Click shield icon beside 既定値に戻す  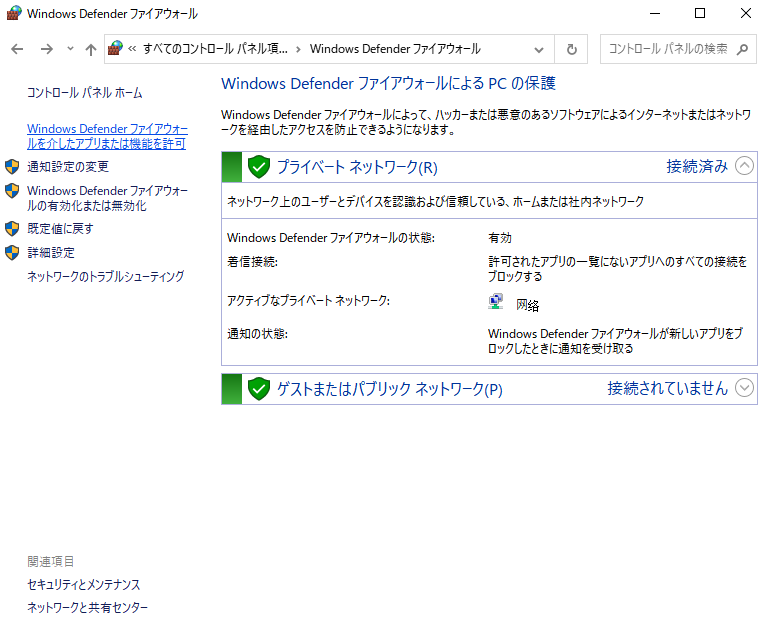point(12,228)
